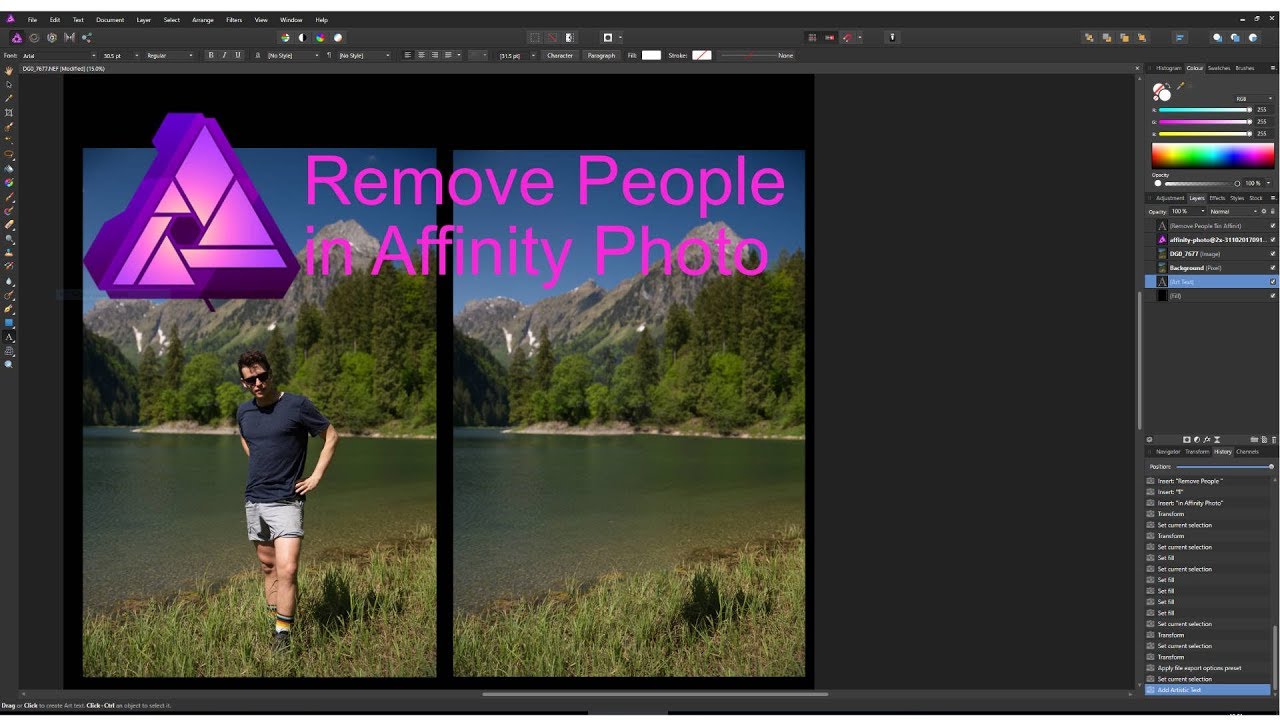Switch to the Export persona icon

coord(87,37)
